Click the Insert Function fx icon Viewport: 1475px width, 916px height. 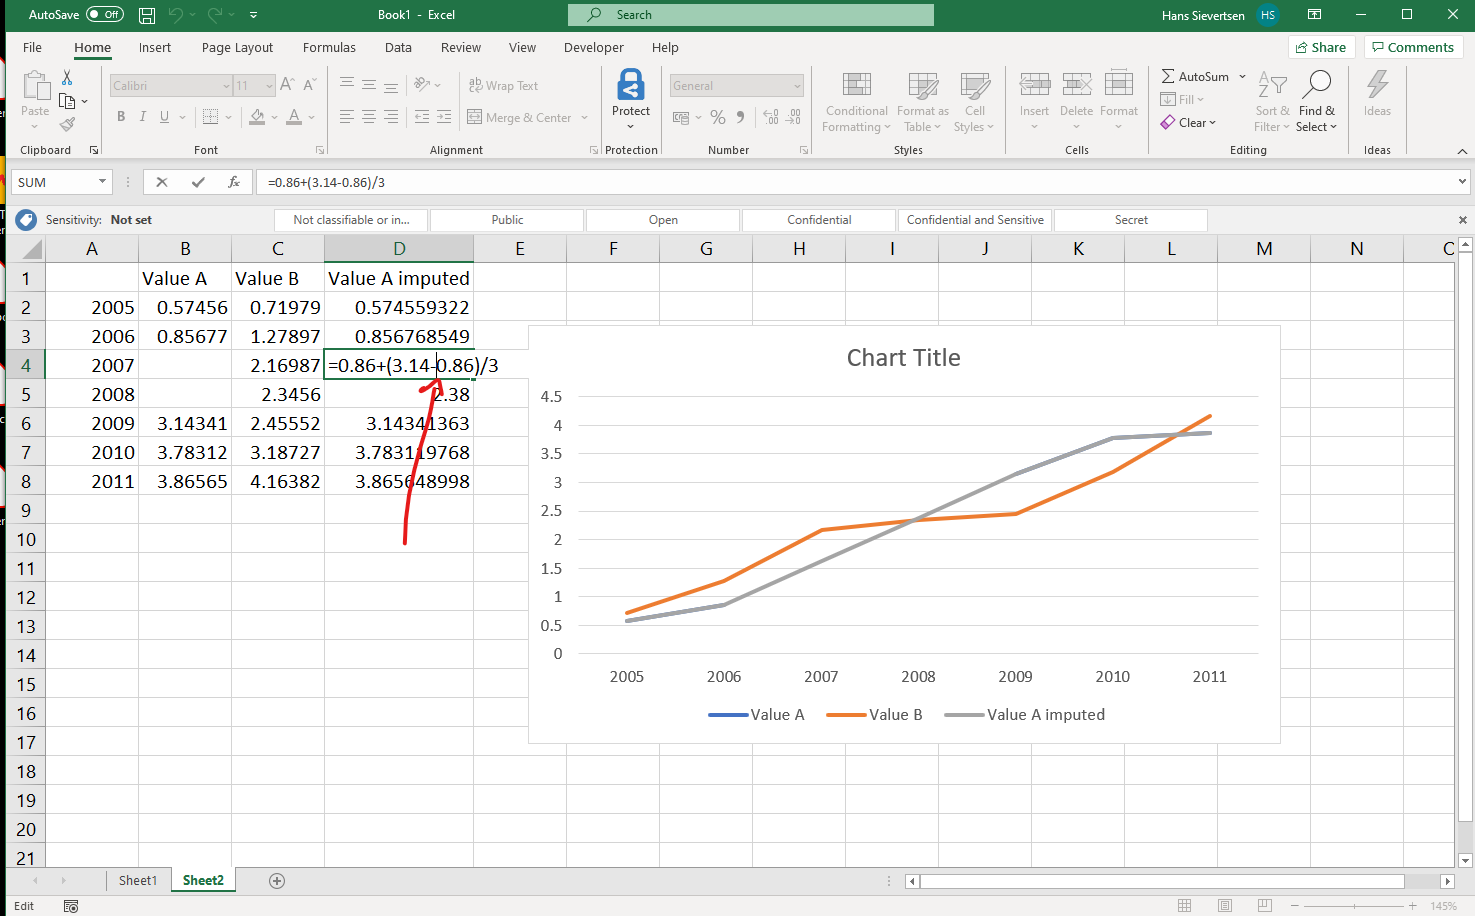[x=234, y=182]
